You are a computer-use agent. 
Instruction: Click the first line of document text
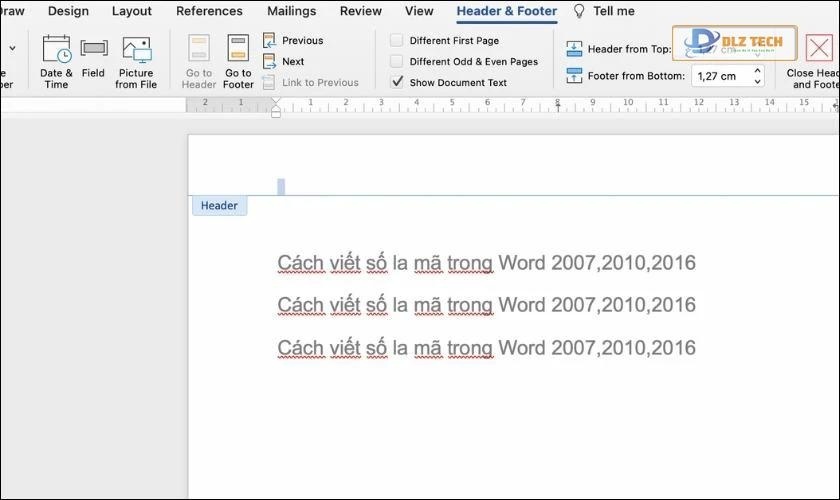click(x=486, y=263)
